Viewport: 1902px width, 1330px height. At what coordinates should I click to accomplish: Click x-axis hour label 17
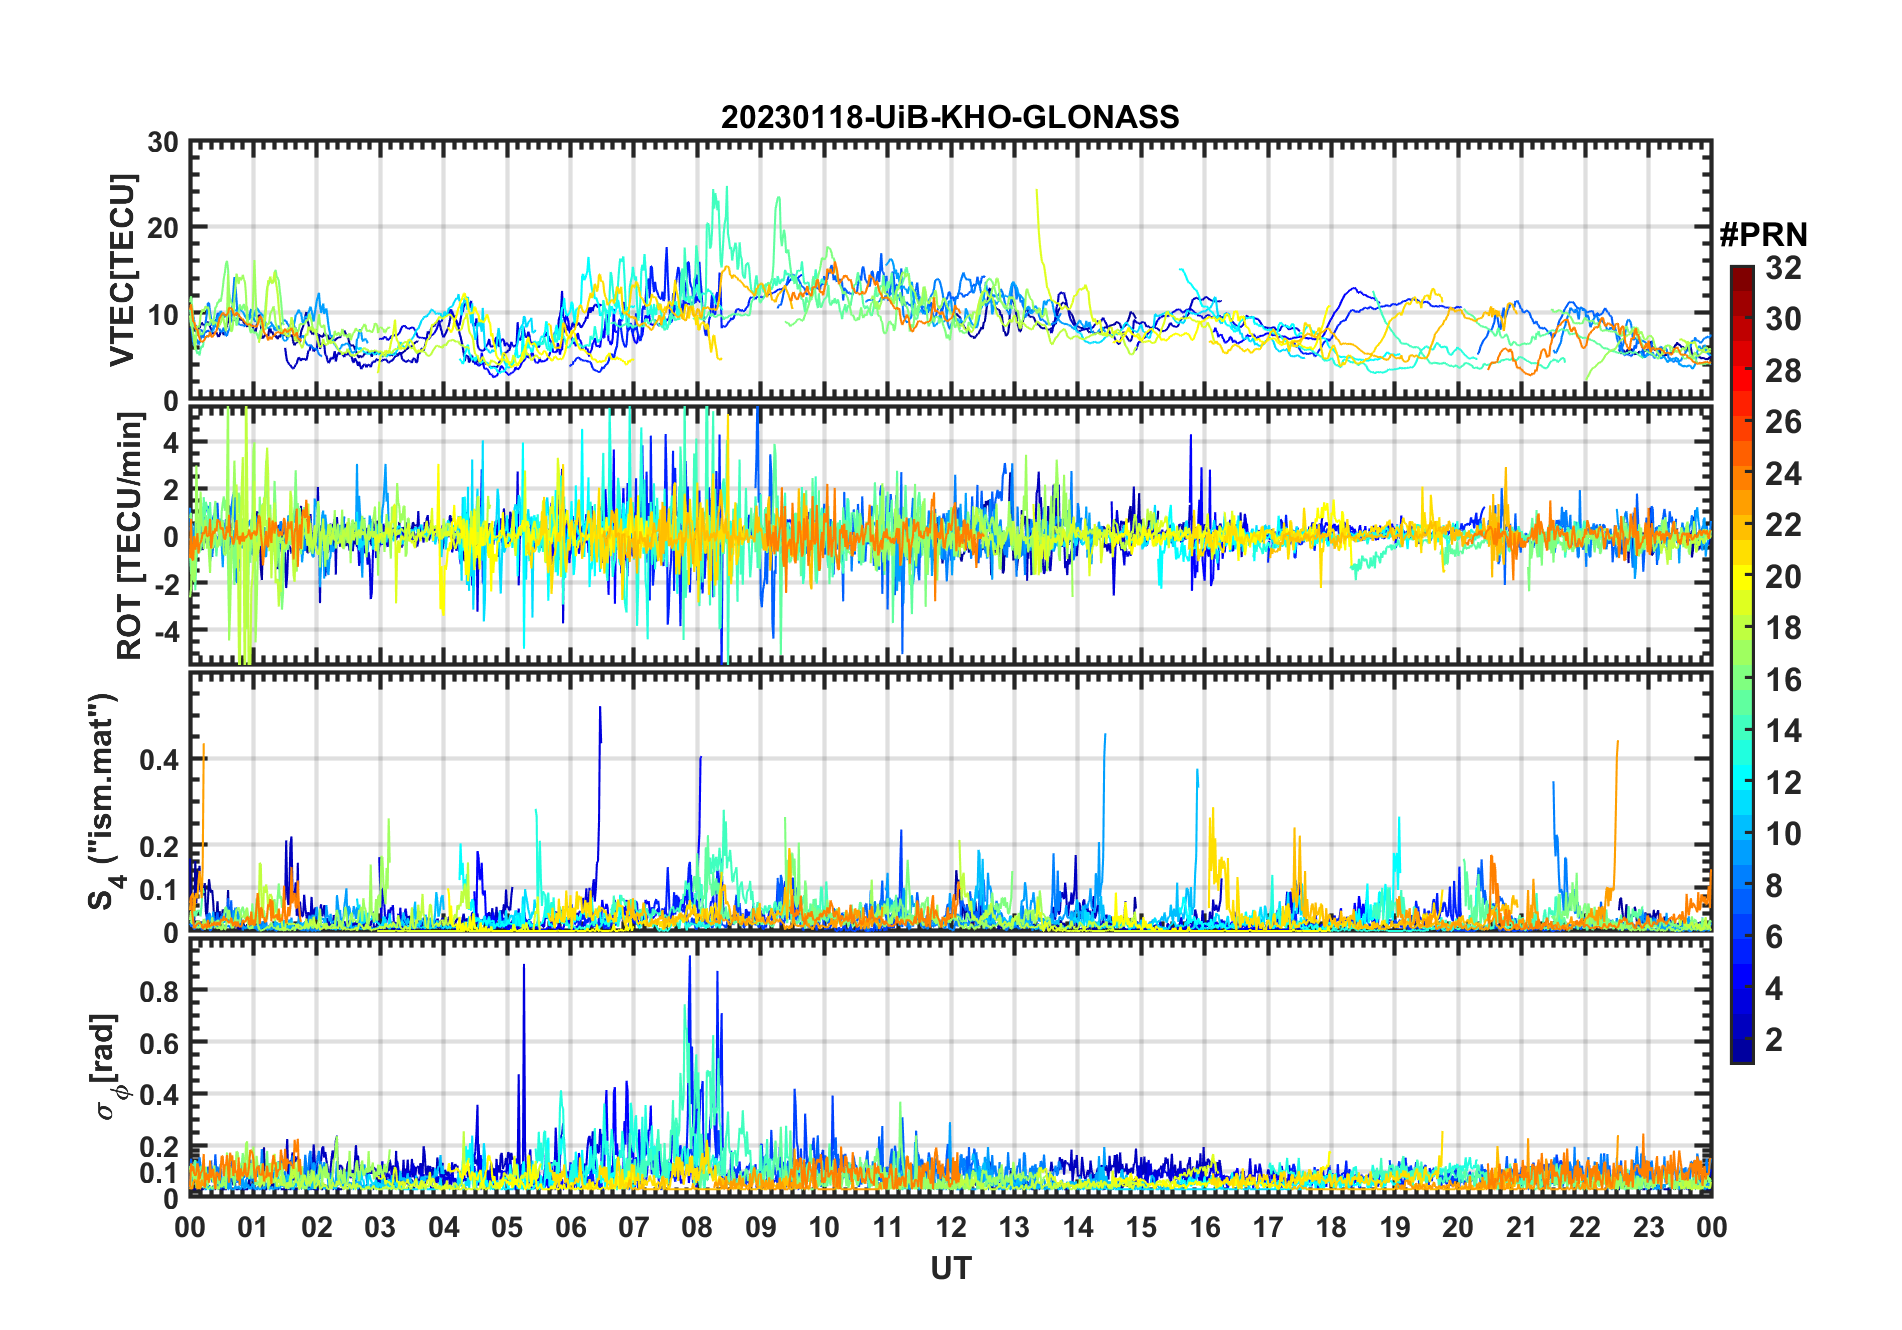1268,1227
